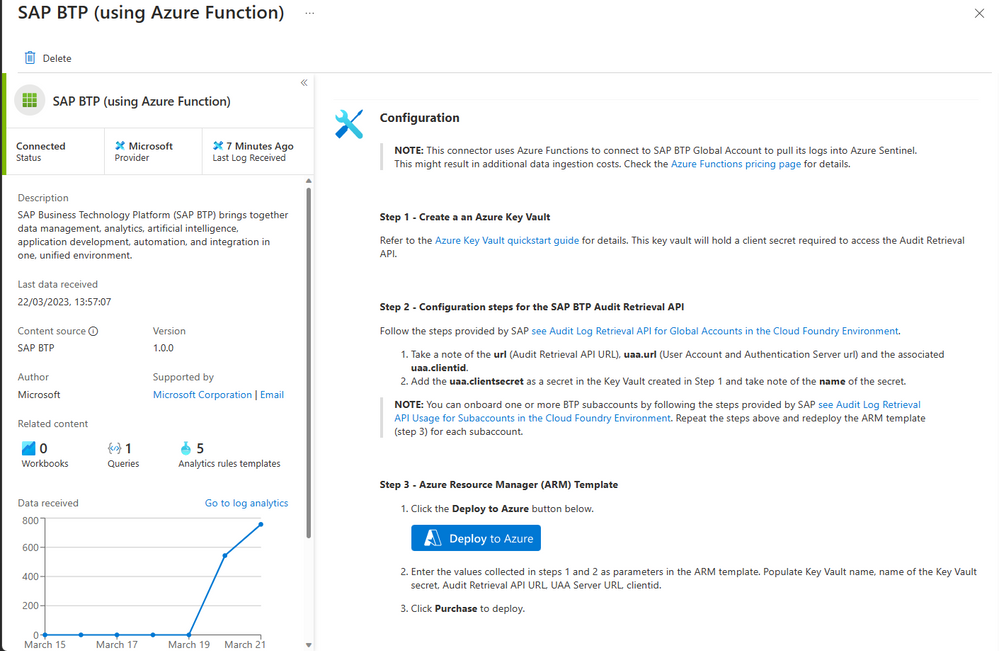Click the Azure logo on the Deploy button
The height and width of the screenshot is (651, 999).
[433, 538]
